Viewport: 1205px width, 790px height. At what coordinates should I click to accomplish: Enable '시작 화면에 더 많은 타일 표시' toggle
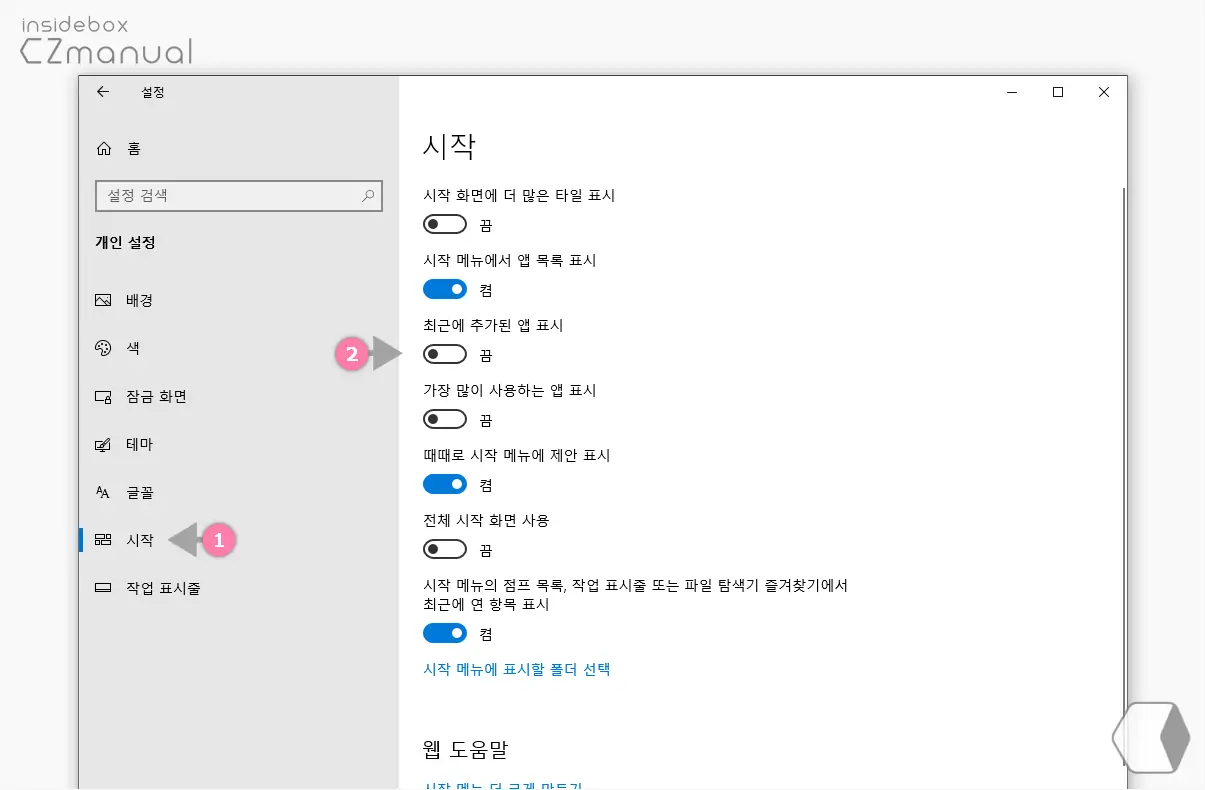point(444,223)
